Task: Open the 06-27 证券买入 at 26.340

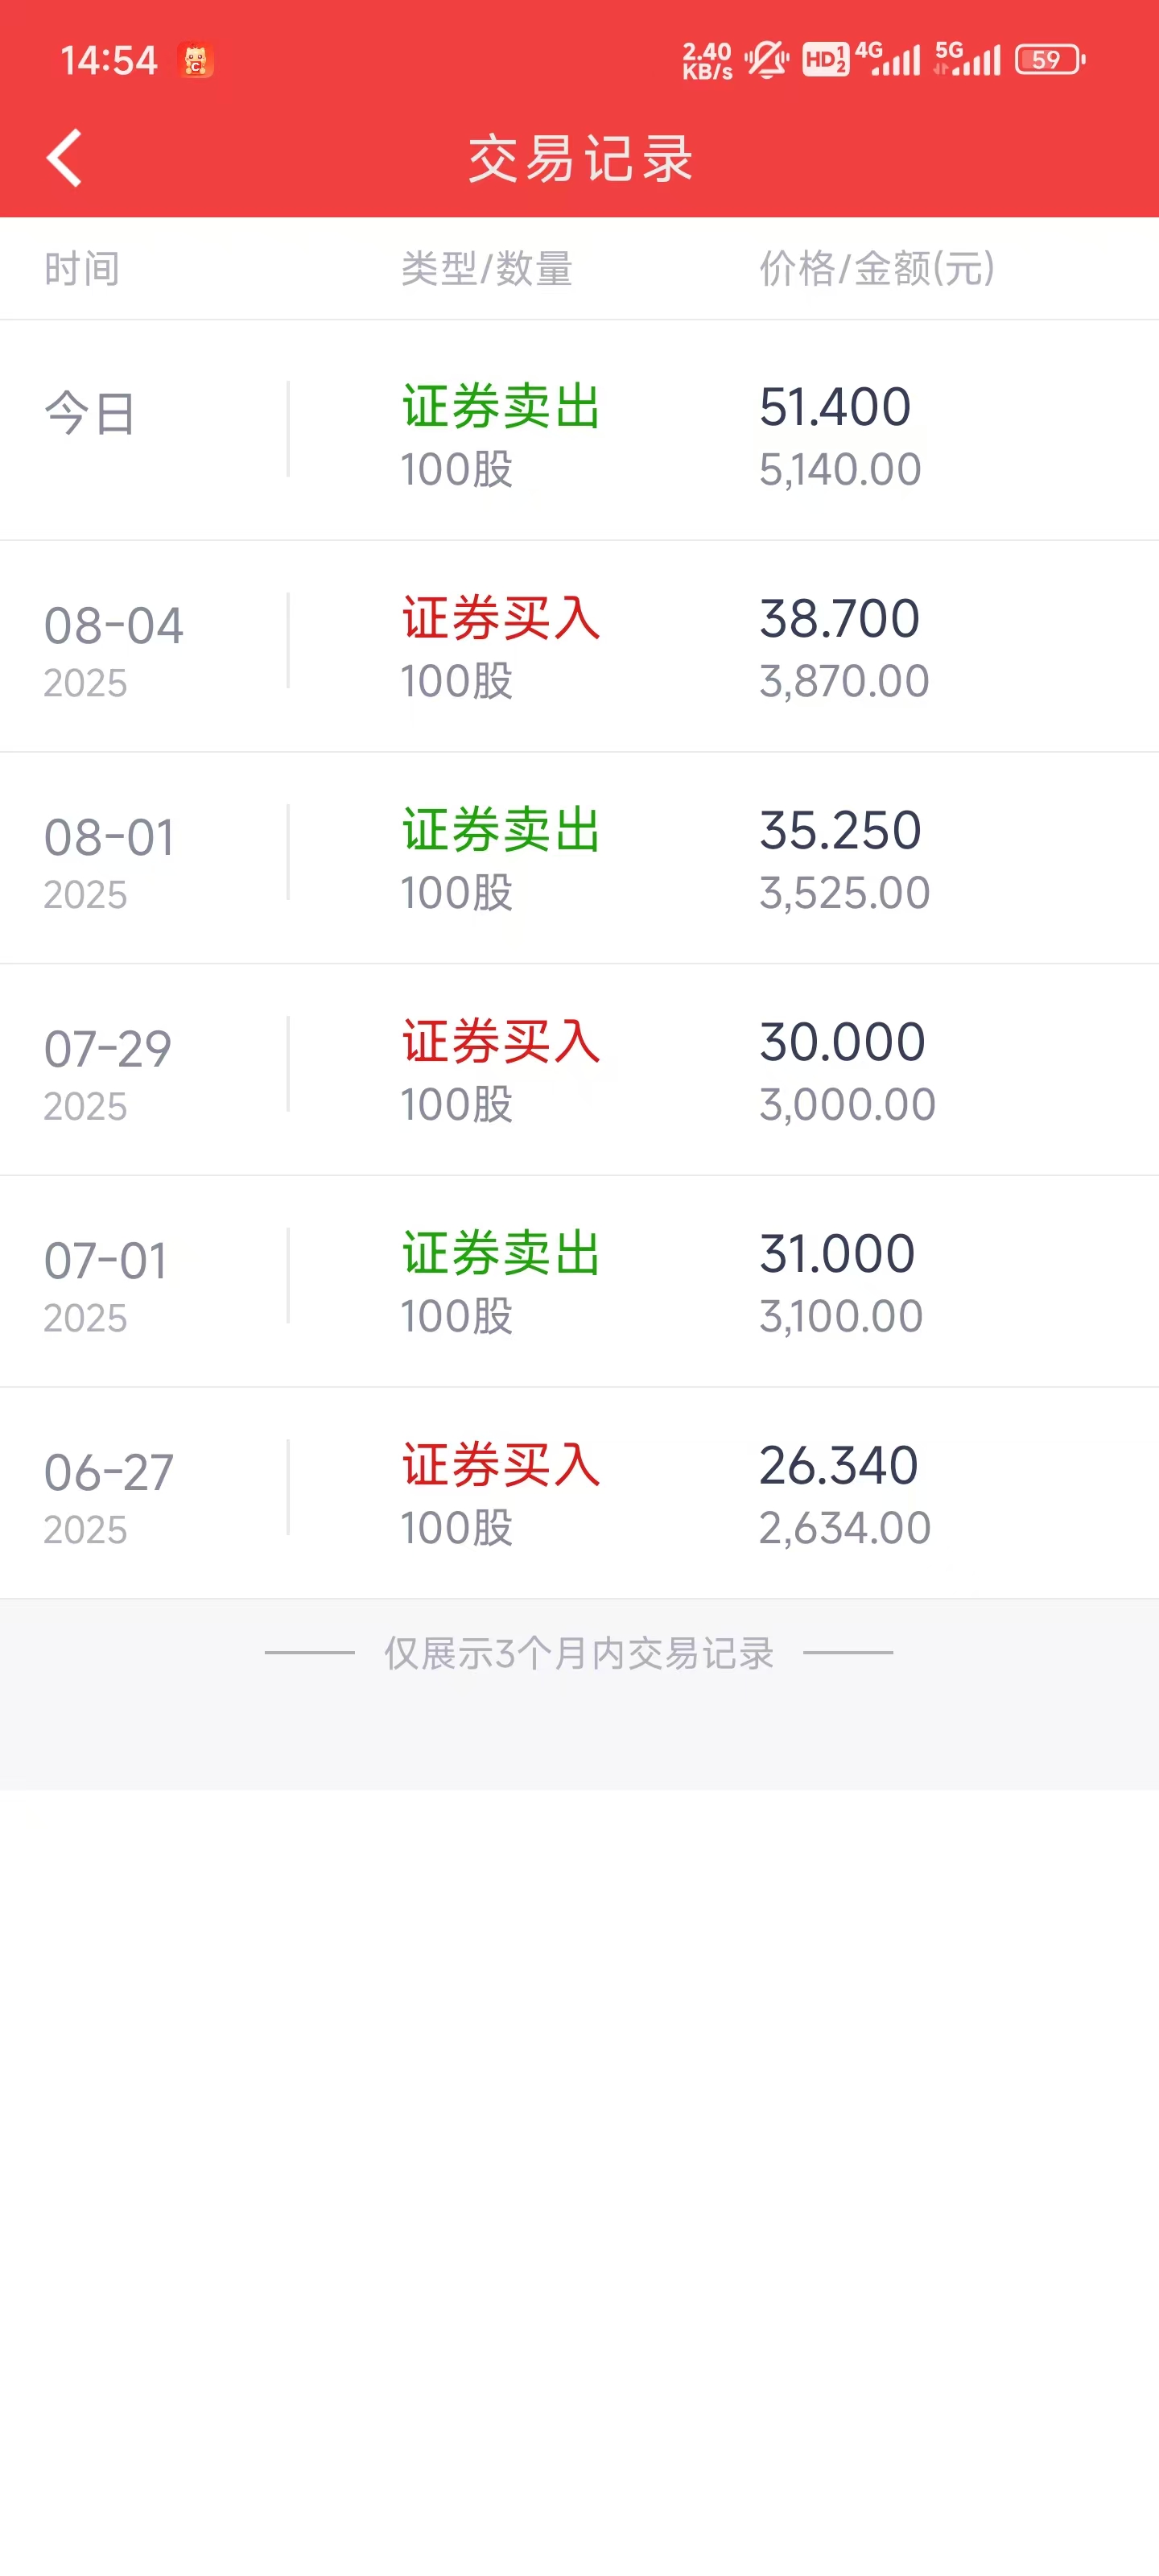Action: click(579, 1495)
